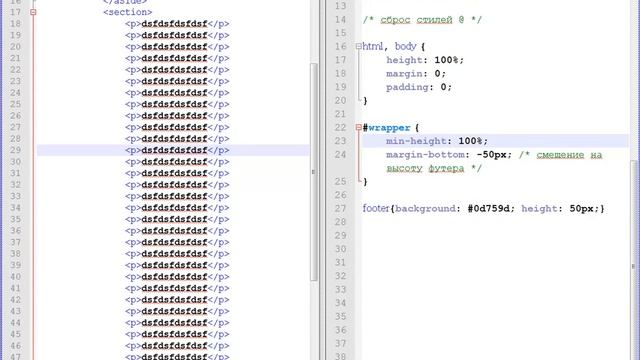Click the closing brace on CSS line 25
The width and height of the screenshot is (640, 360).
[365, 182]
